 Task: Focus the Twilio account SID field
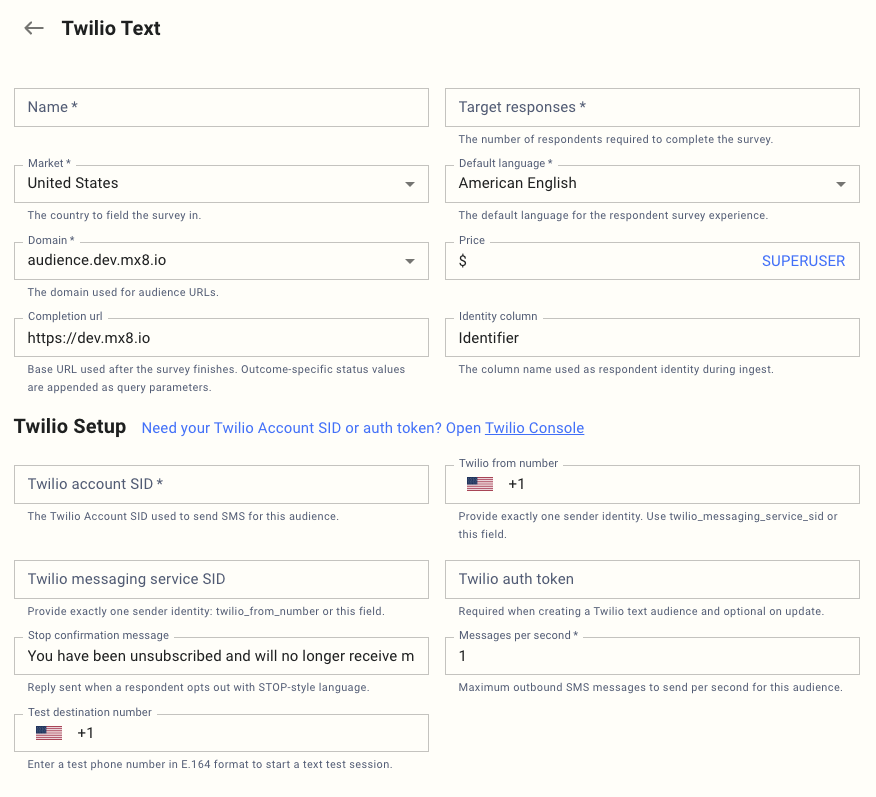click(221, 484)
